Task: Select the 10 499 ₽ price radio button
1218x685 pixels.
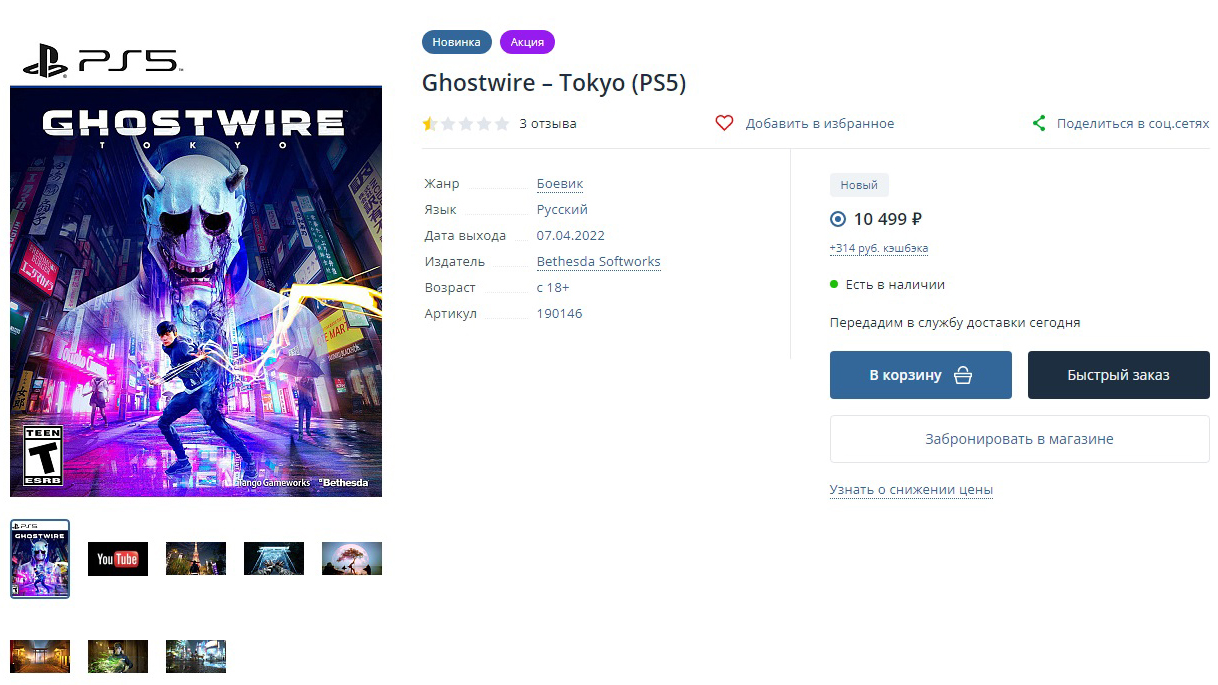Action: click(838, 219)
